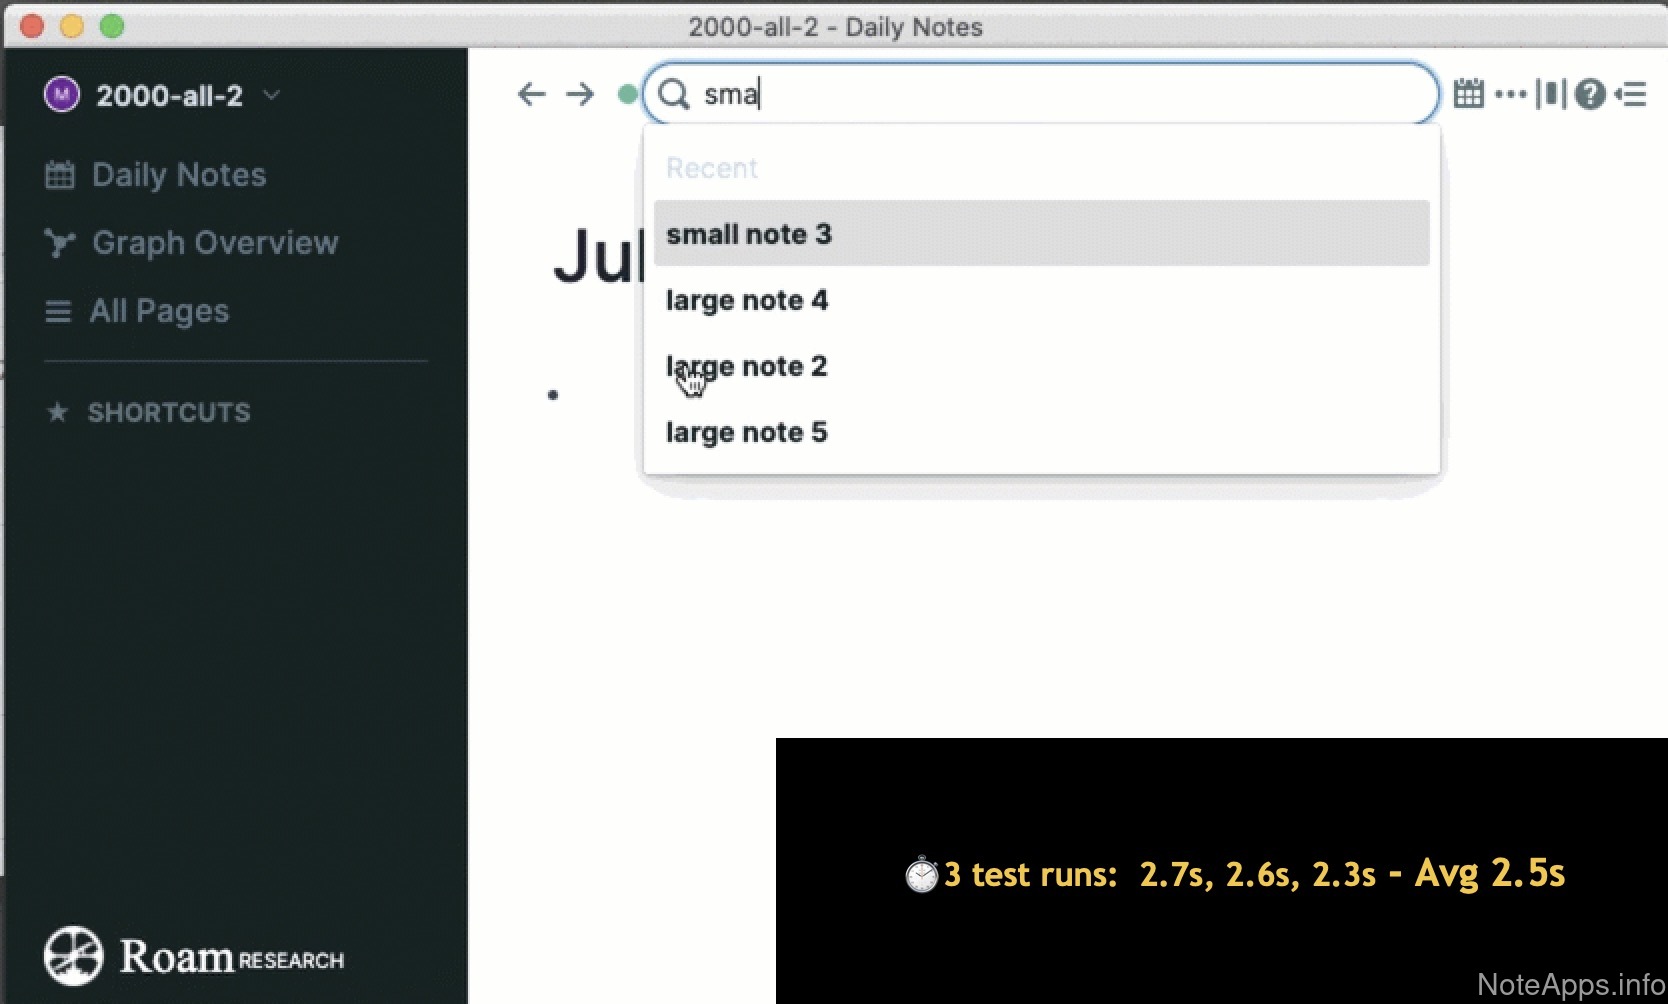The width and height of the screenshot is (1668, 1004).
Task: Click the Shortcuts star heading
Action: [150, 412]
